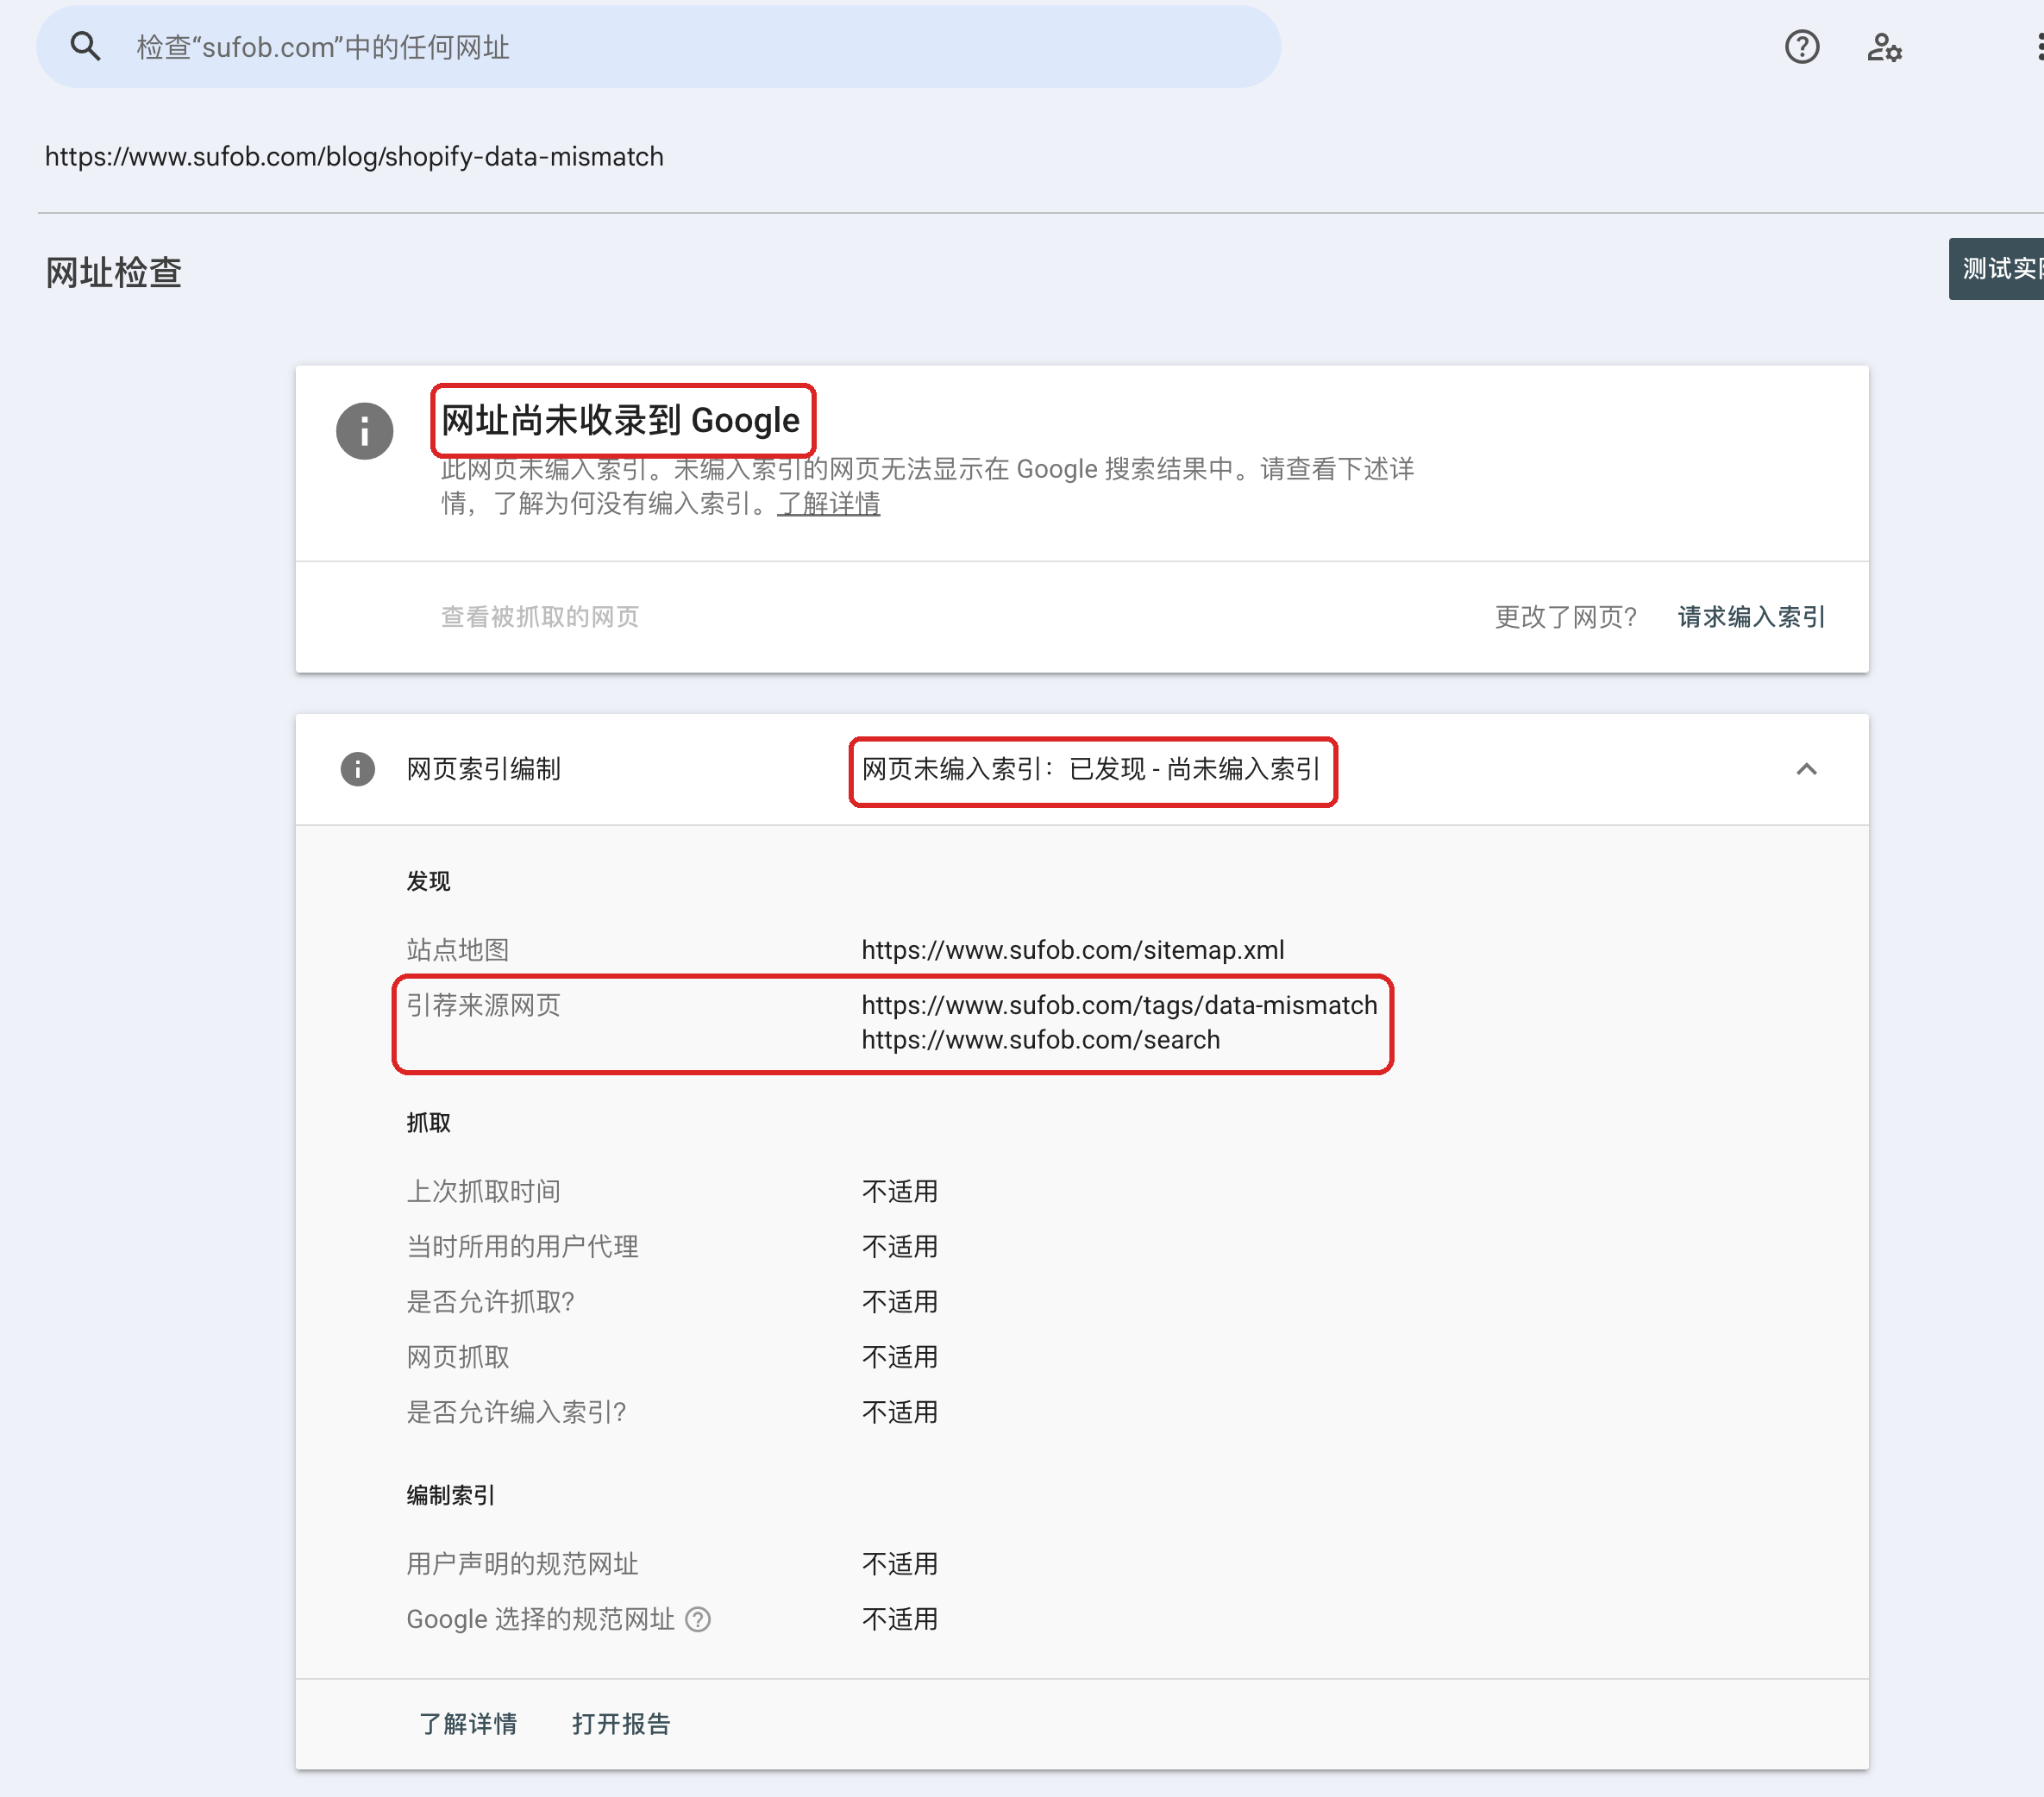Viewport: 2044px width, 1797px height.
Task: Click the 网址检查 page title
Action: (113, 272)
